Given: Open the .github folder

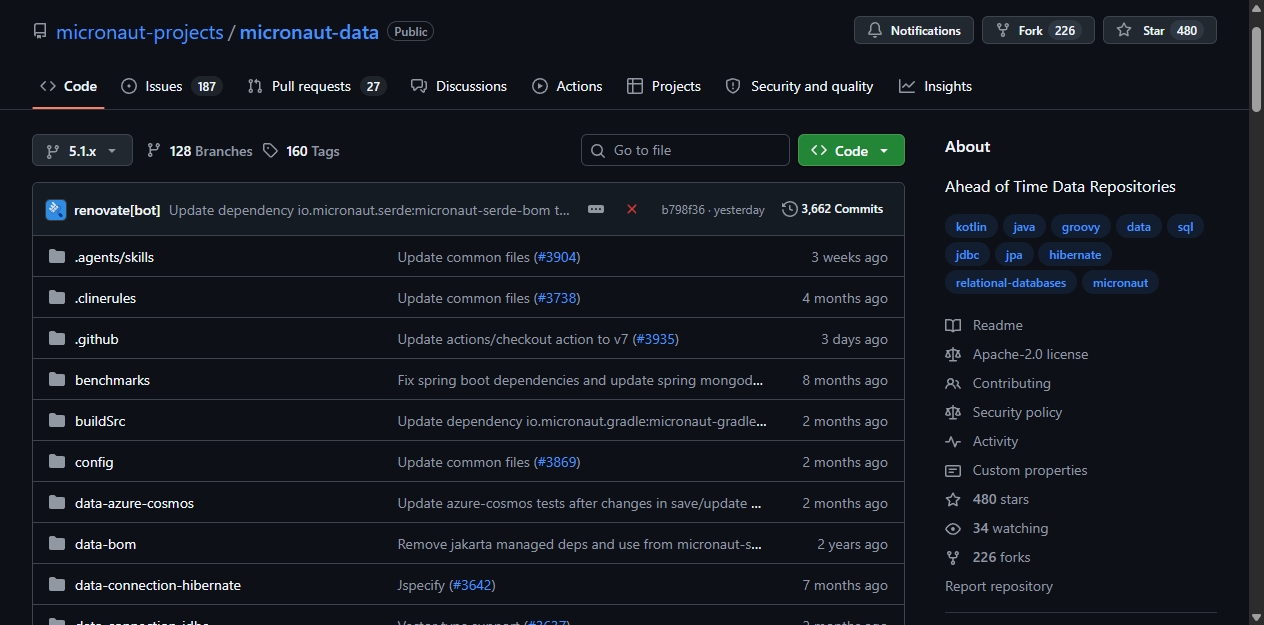Looking at the screenshot, I should click(x=97, y=339).
